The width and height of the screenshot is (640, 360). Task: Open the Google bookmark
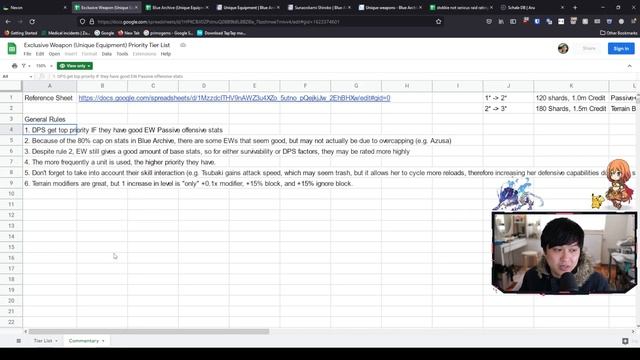[x=104, y=33]
